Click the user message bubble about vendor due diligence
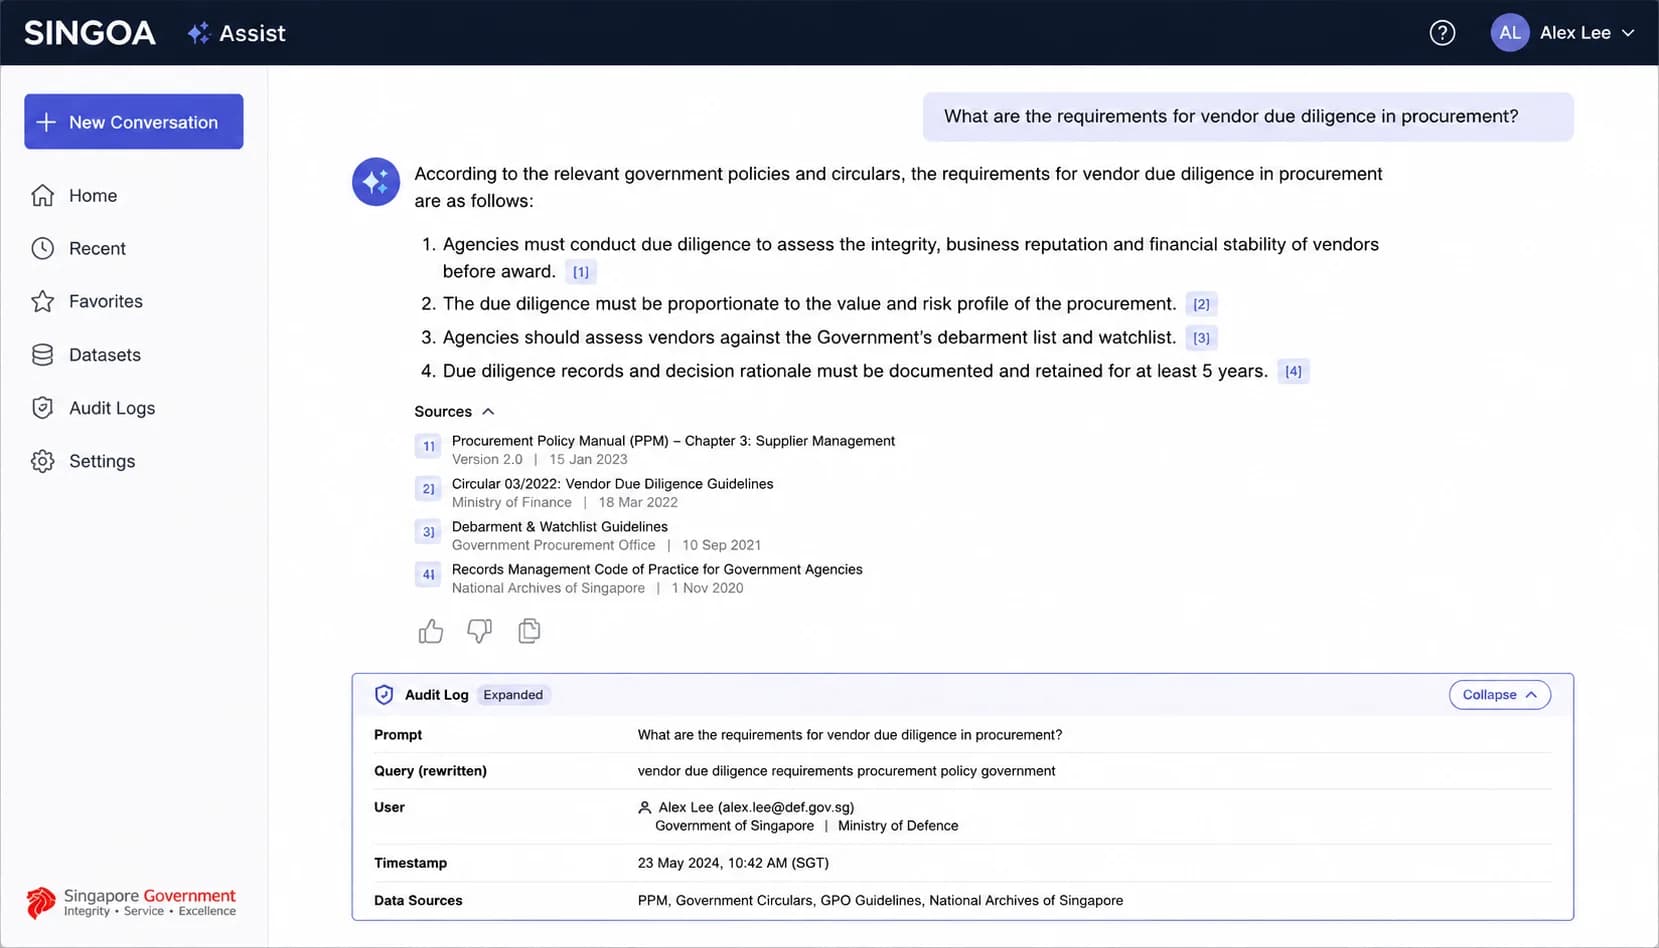The width and height of the screenshot is (1659, 948). coord(1247,117)
